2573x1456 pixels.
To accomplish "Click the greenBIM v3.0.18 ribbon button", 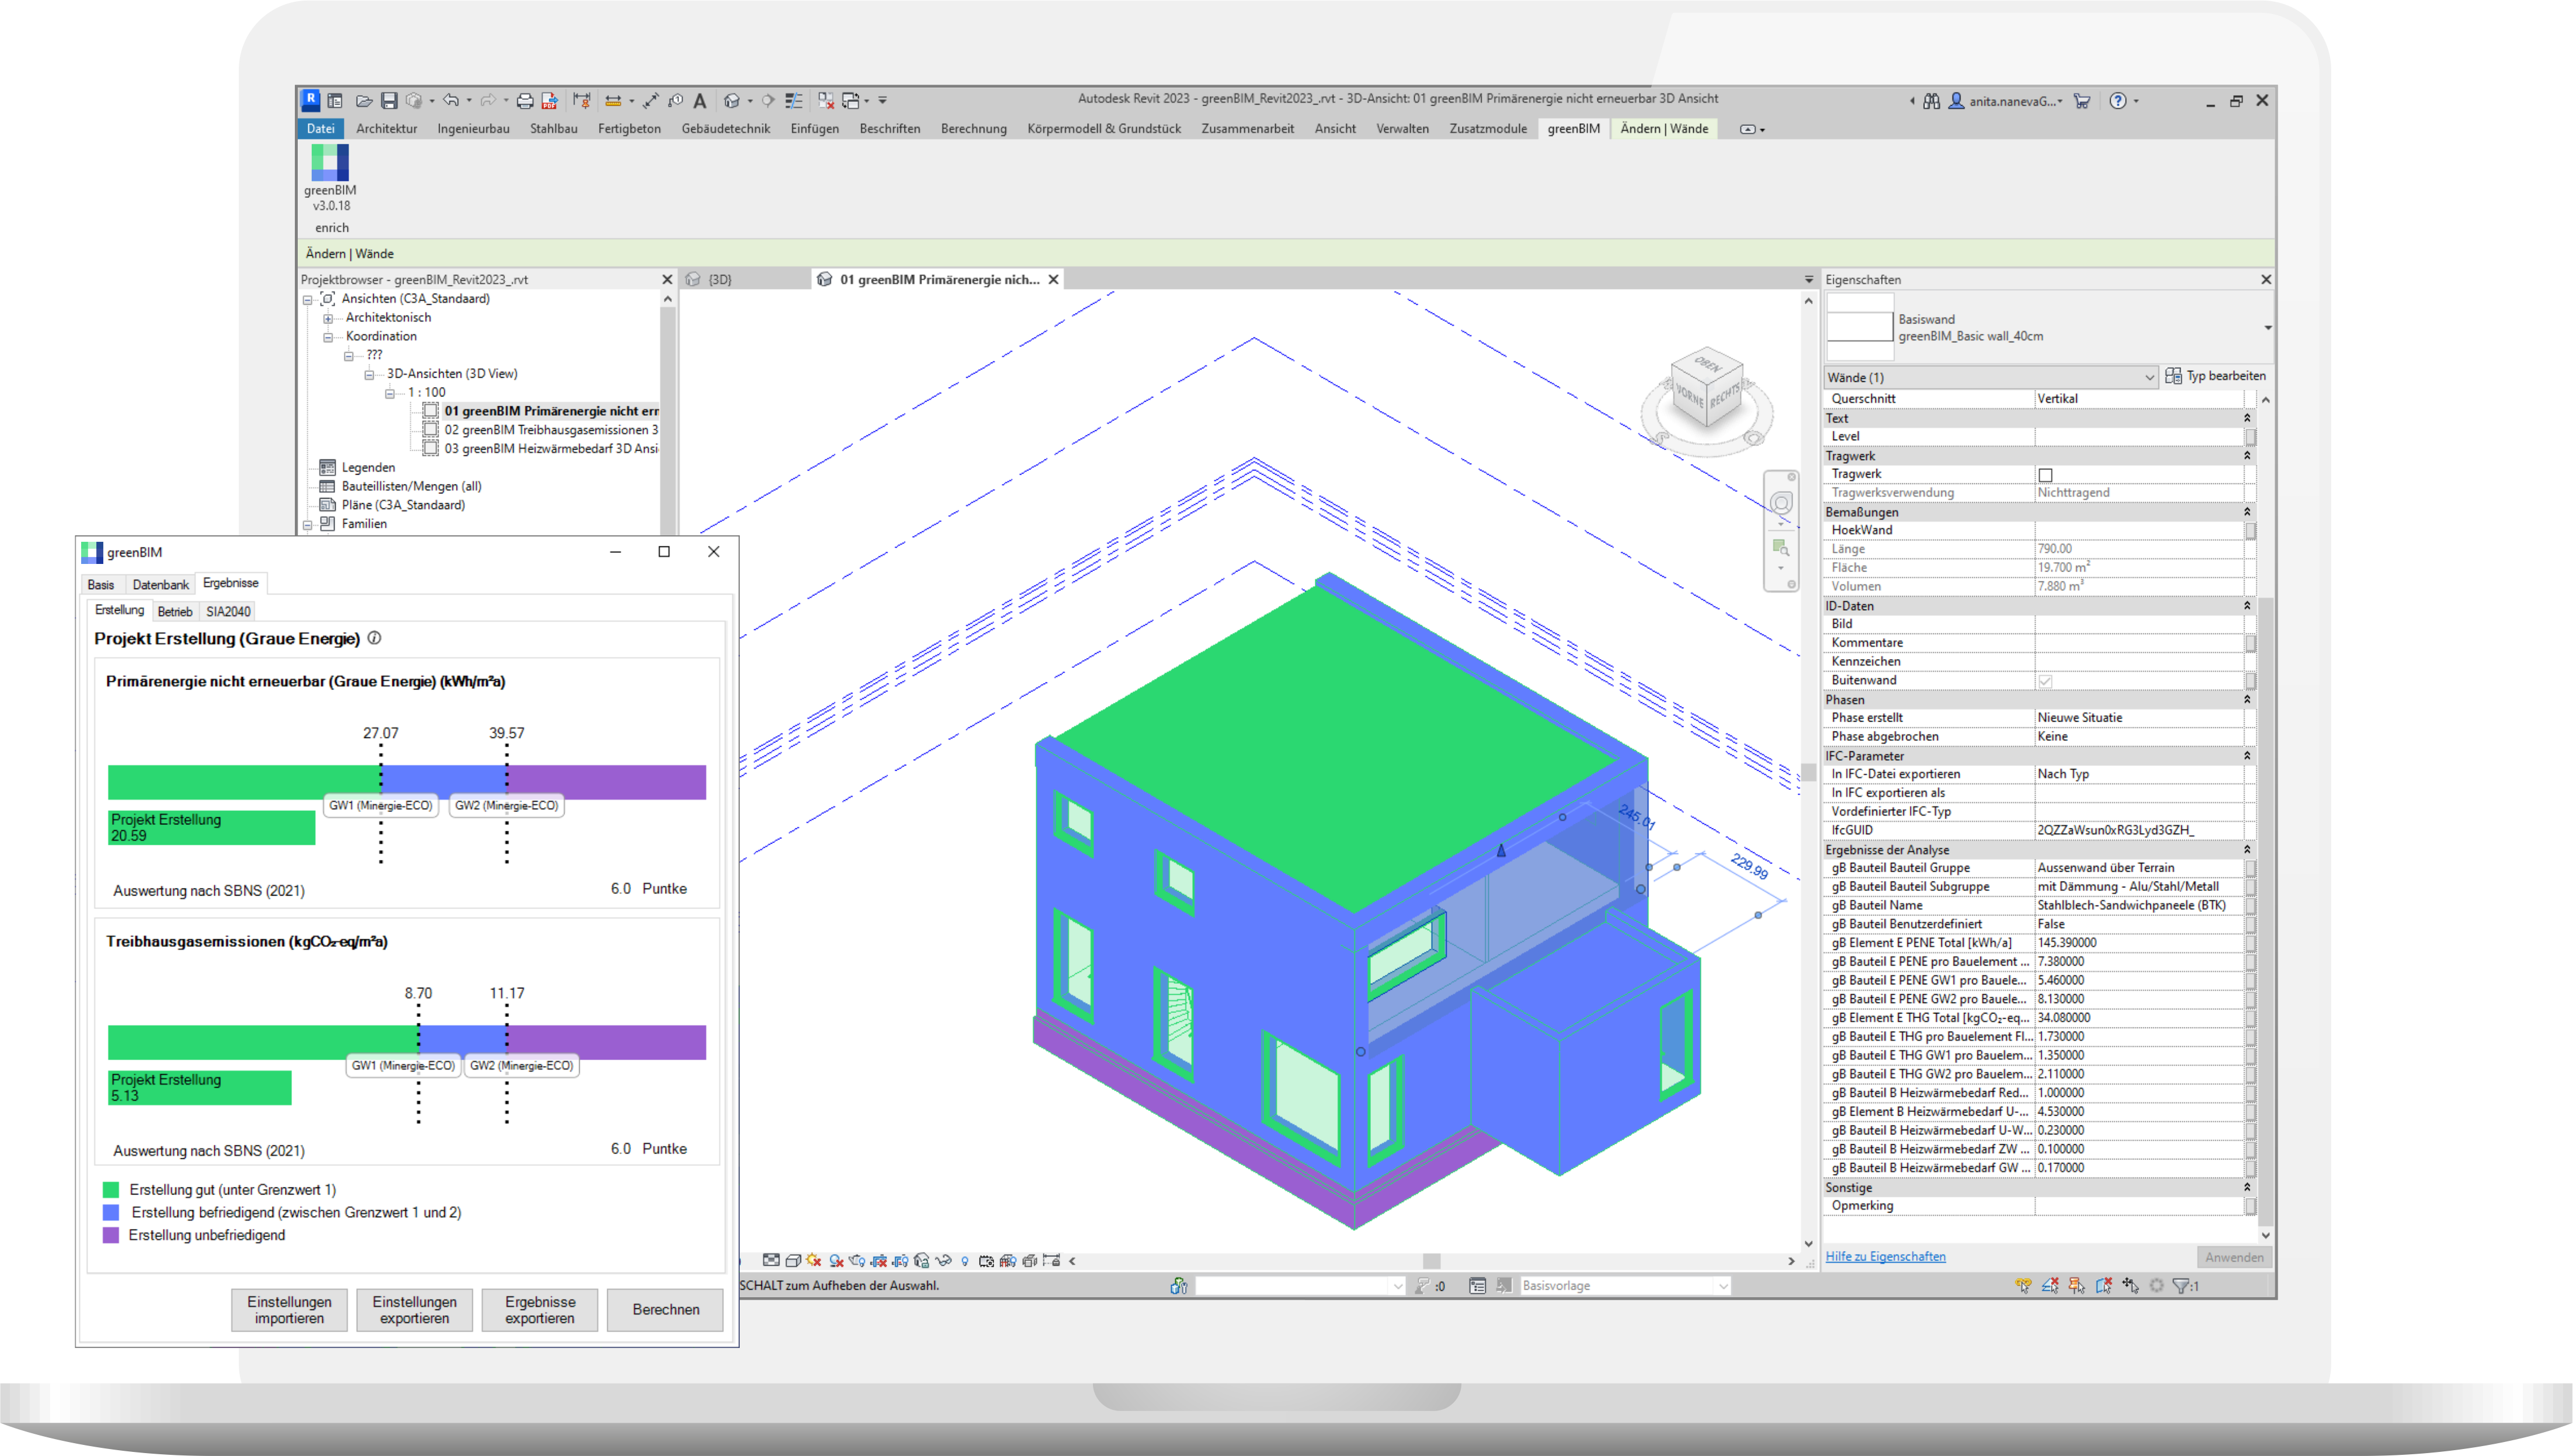I will 330,177.
